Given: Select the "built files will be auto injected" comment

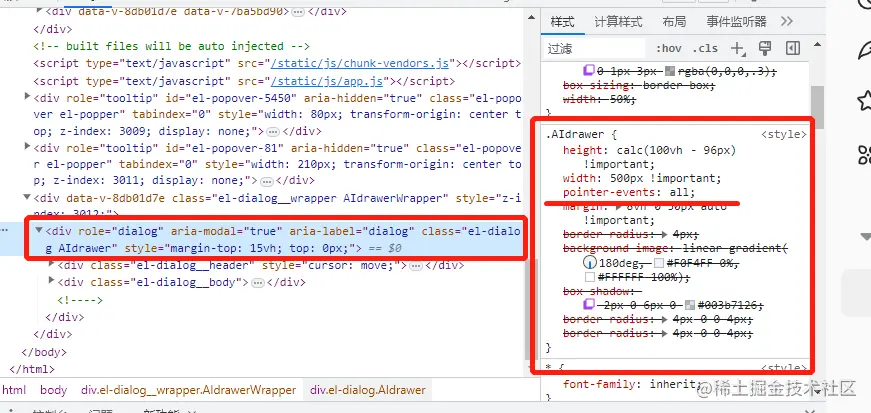Looking at the screenshot, I should click(171, 46).
